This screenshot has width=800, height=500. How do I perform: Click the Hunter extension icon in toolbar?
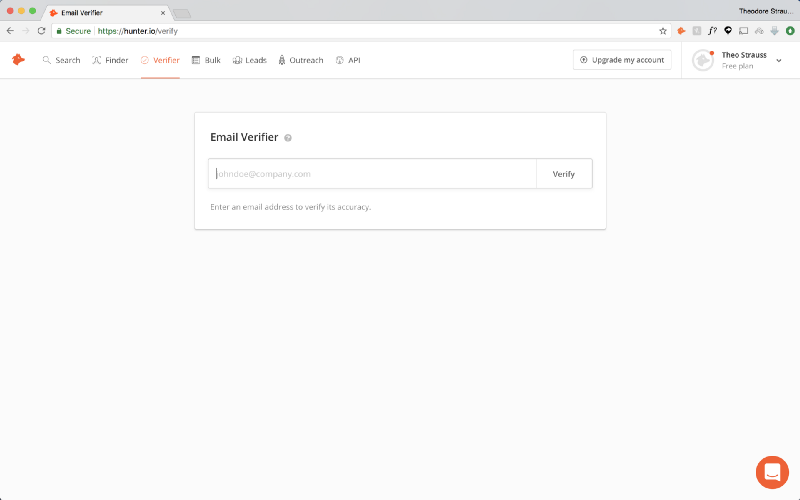point(682,31)
